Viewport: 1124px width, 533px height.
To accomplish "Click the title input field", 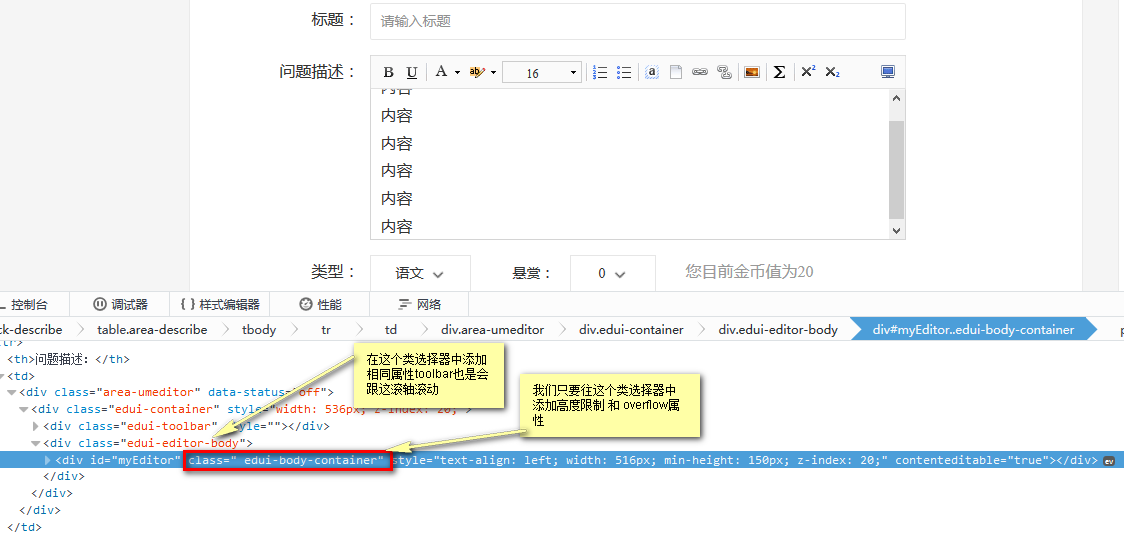I will point(637,21).
